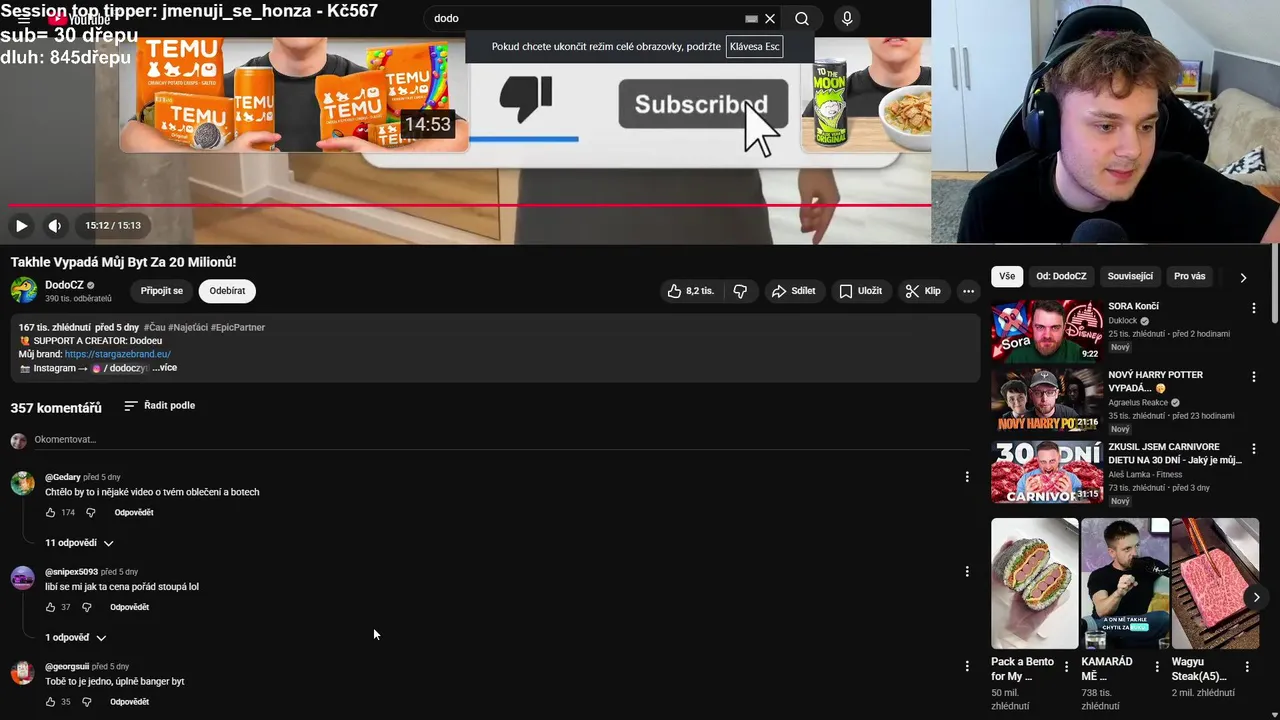Reply to @georgsuii's comment
The image size is (1280, 720).
click(130, 702)
